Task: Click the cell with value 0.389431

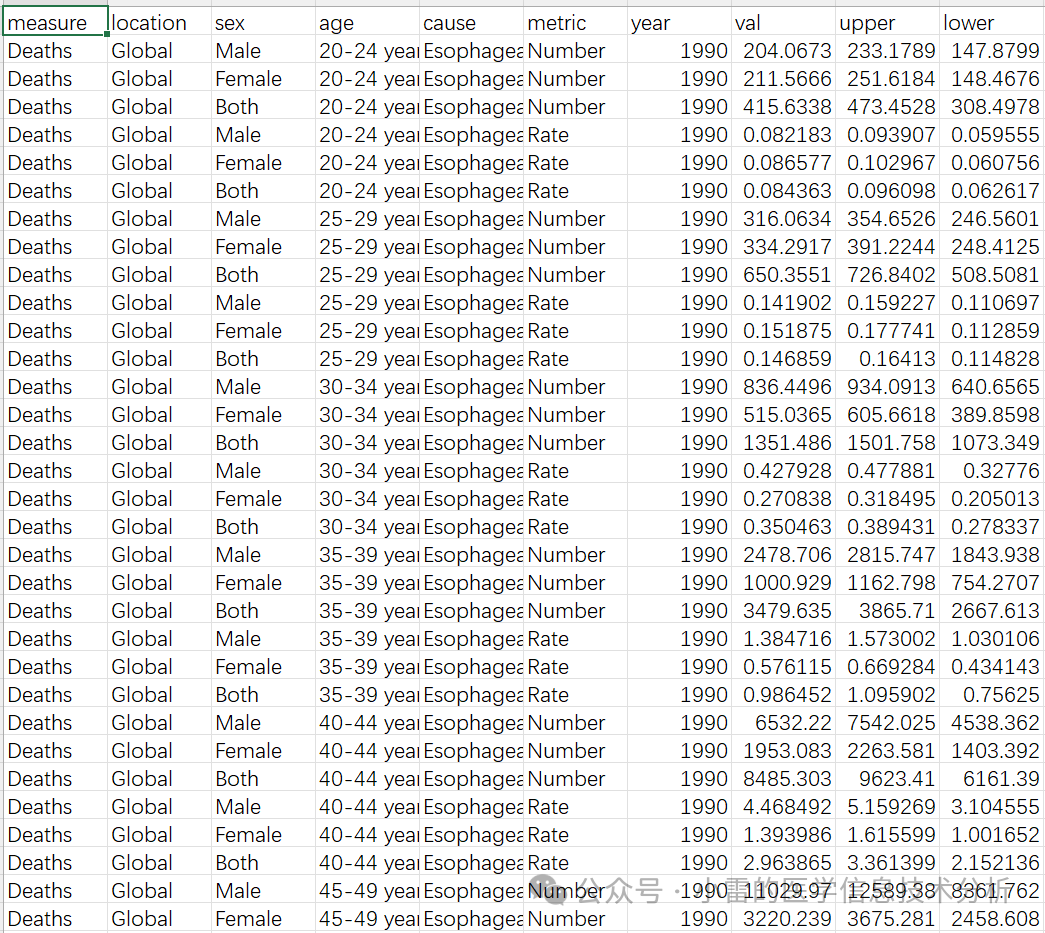Action: click(887, 526)
